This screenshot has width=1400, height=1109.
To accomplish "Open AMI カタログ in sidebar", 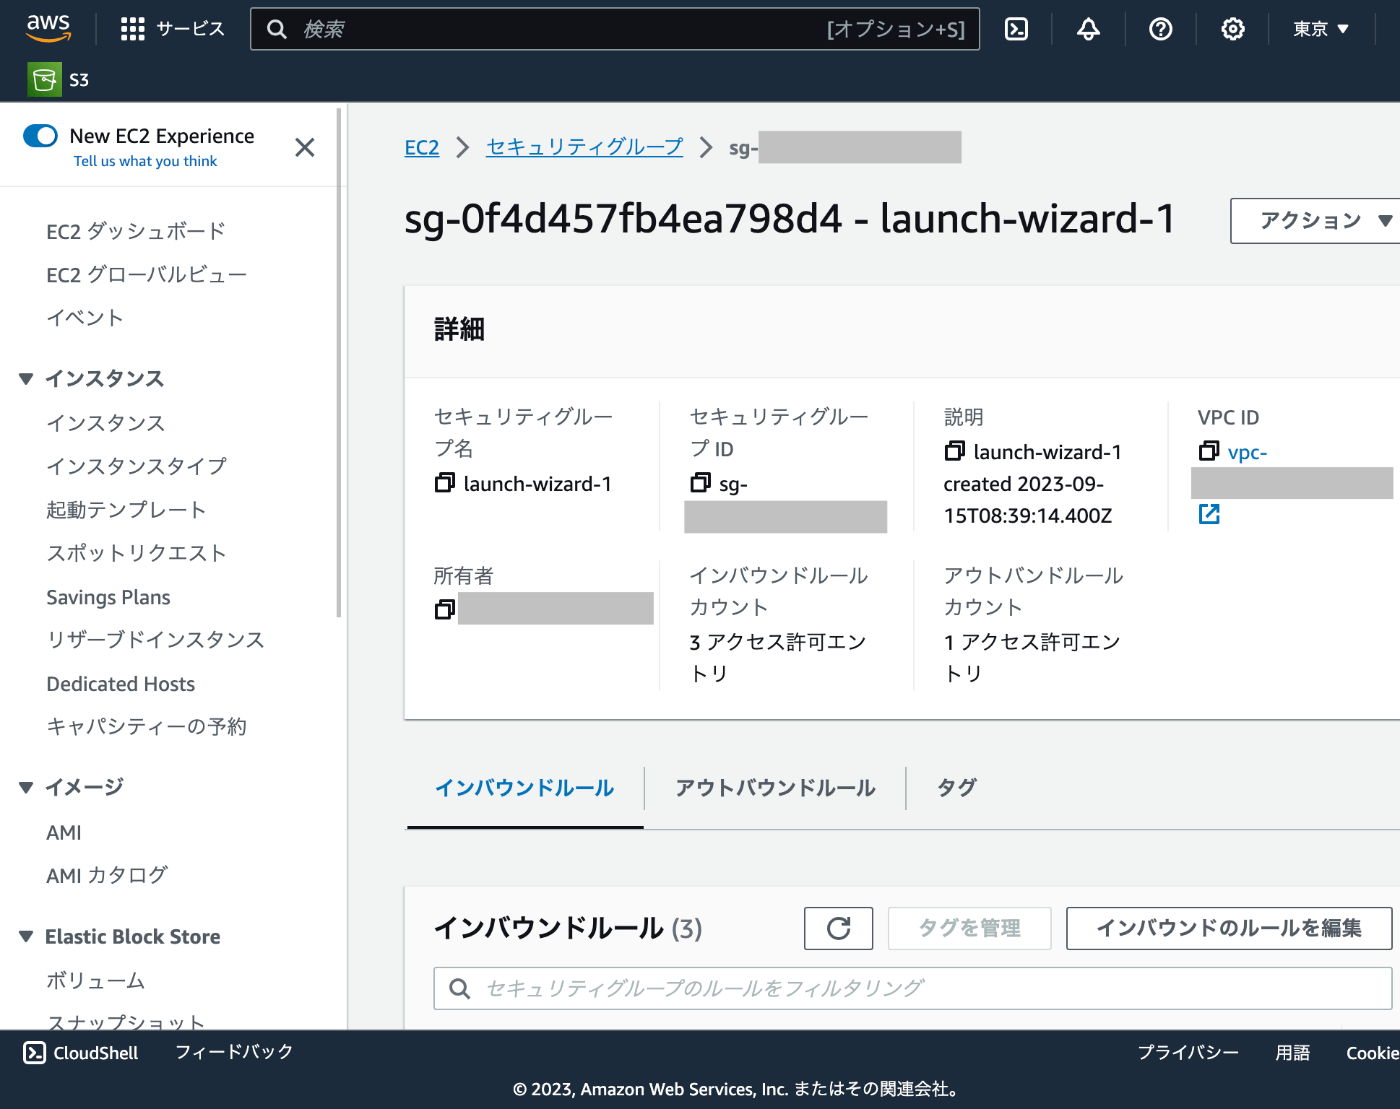I will [x=107, y=876].
